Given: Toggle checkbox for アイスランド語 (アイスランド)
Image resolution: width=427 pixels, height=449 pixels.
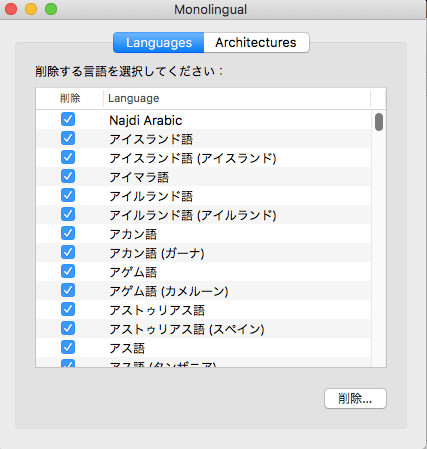Looking at the screenshot, I should [68, 157].
